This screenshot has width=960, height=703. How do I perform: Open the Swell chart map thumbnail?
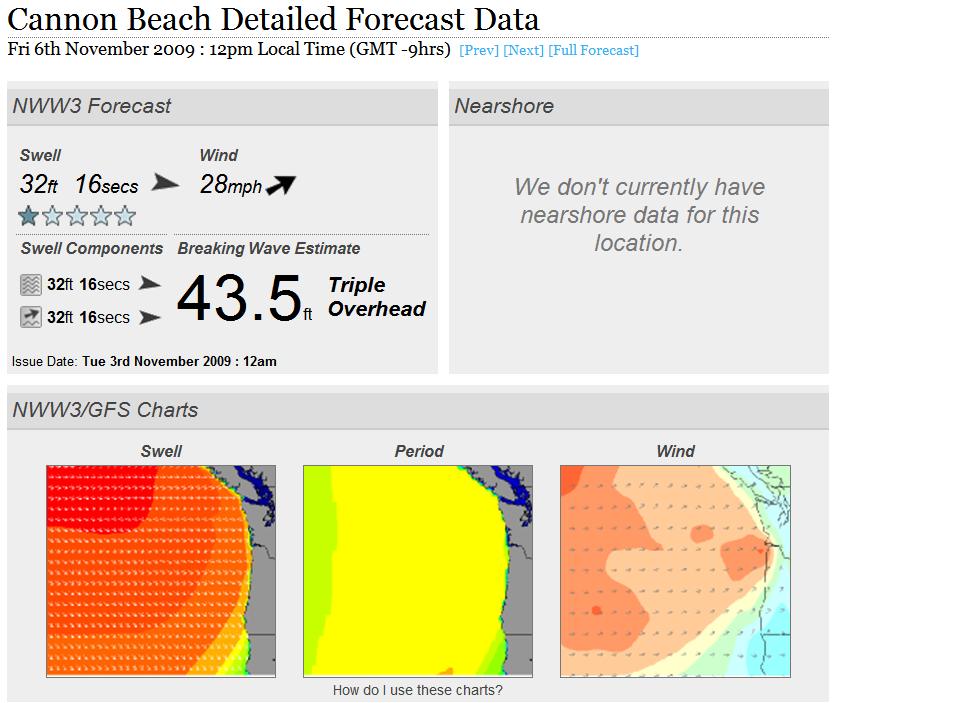(x=161, y=571)
